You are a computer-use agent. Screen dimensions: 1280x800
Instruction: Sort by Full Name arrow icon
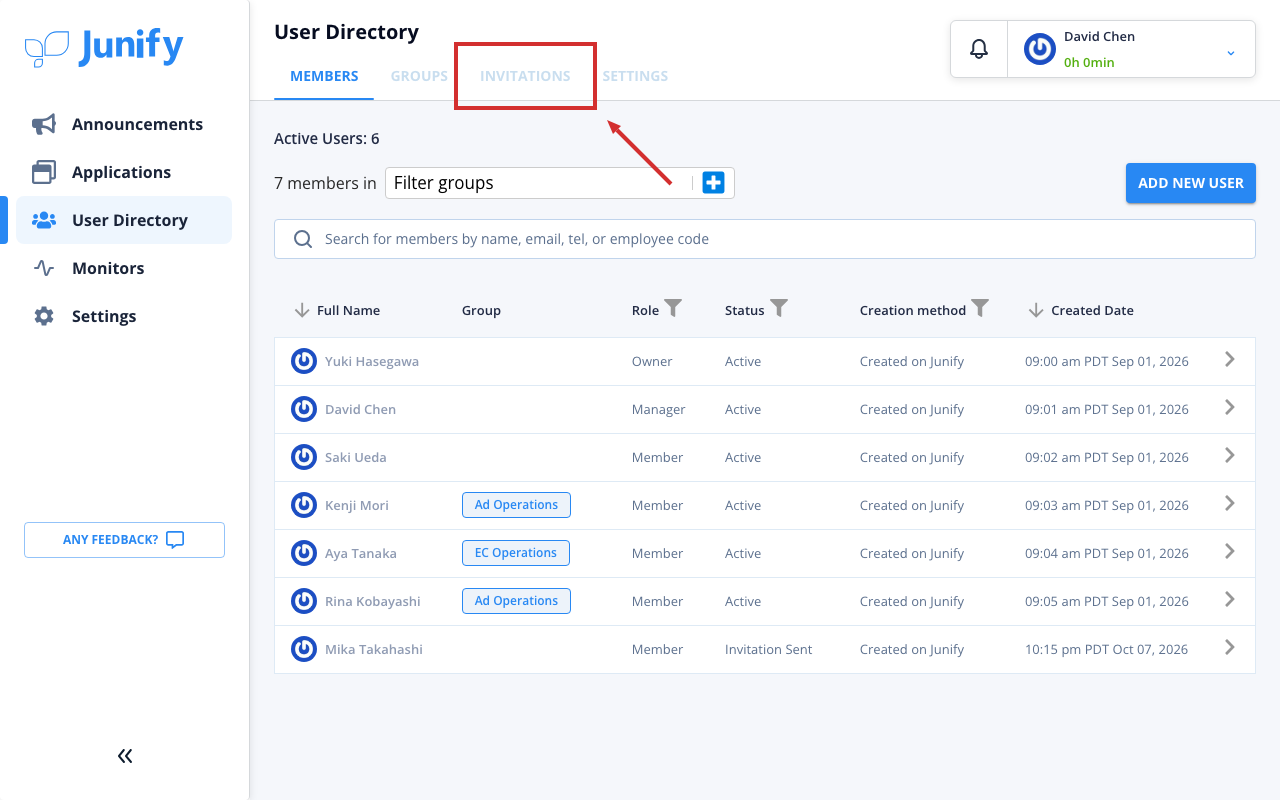(302, 310)
